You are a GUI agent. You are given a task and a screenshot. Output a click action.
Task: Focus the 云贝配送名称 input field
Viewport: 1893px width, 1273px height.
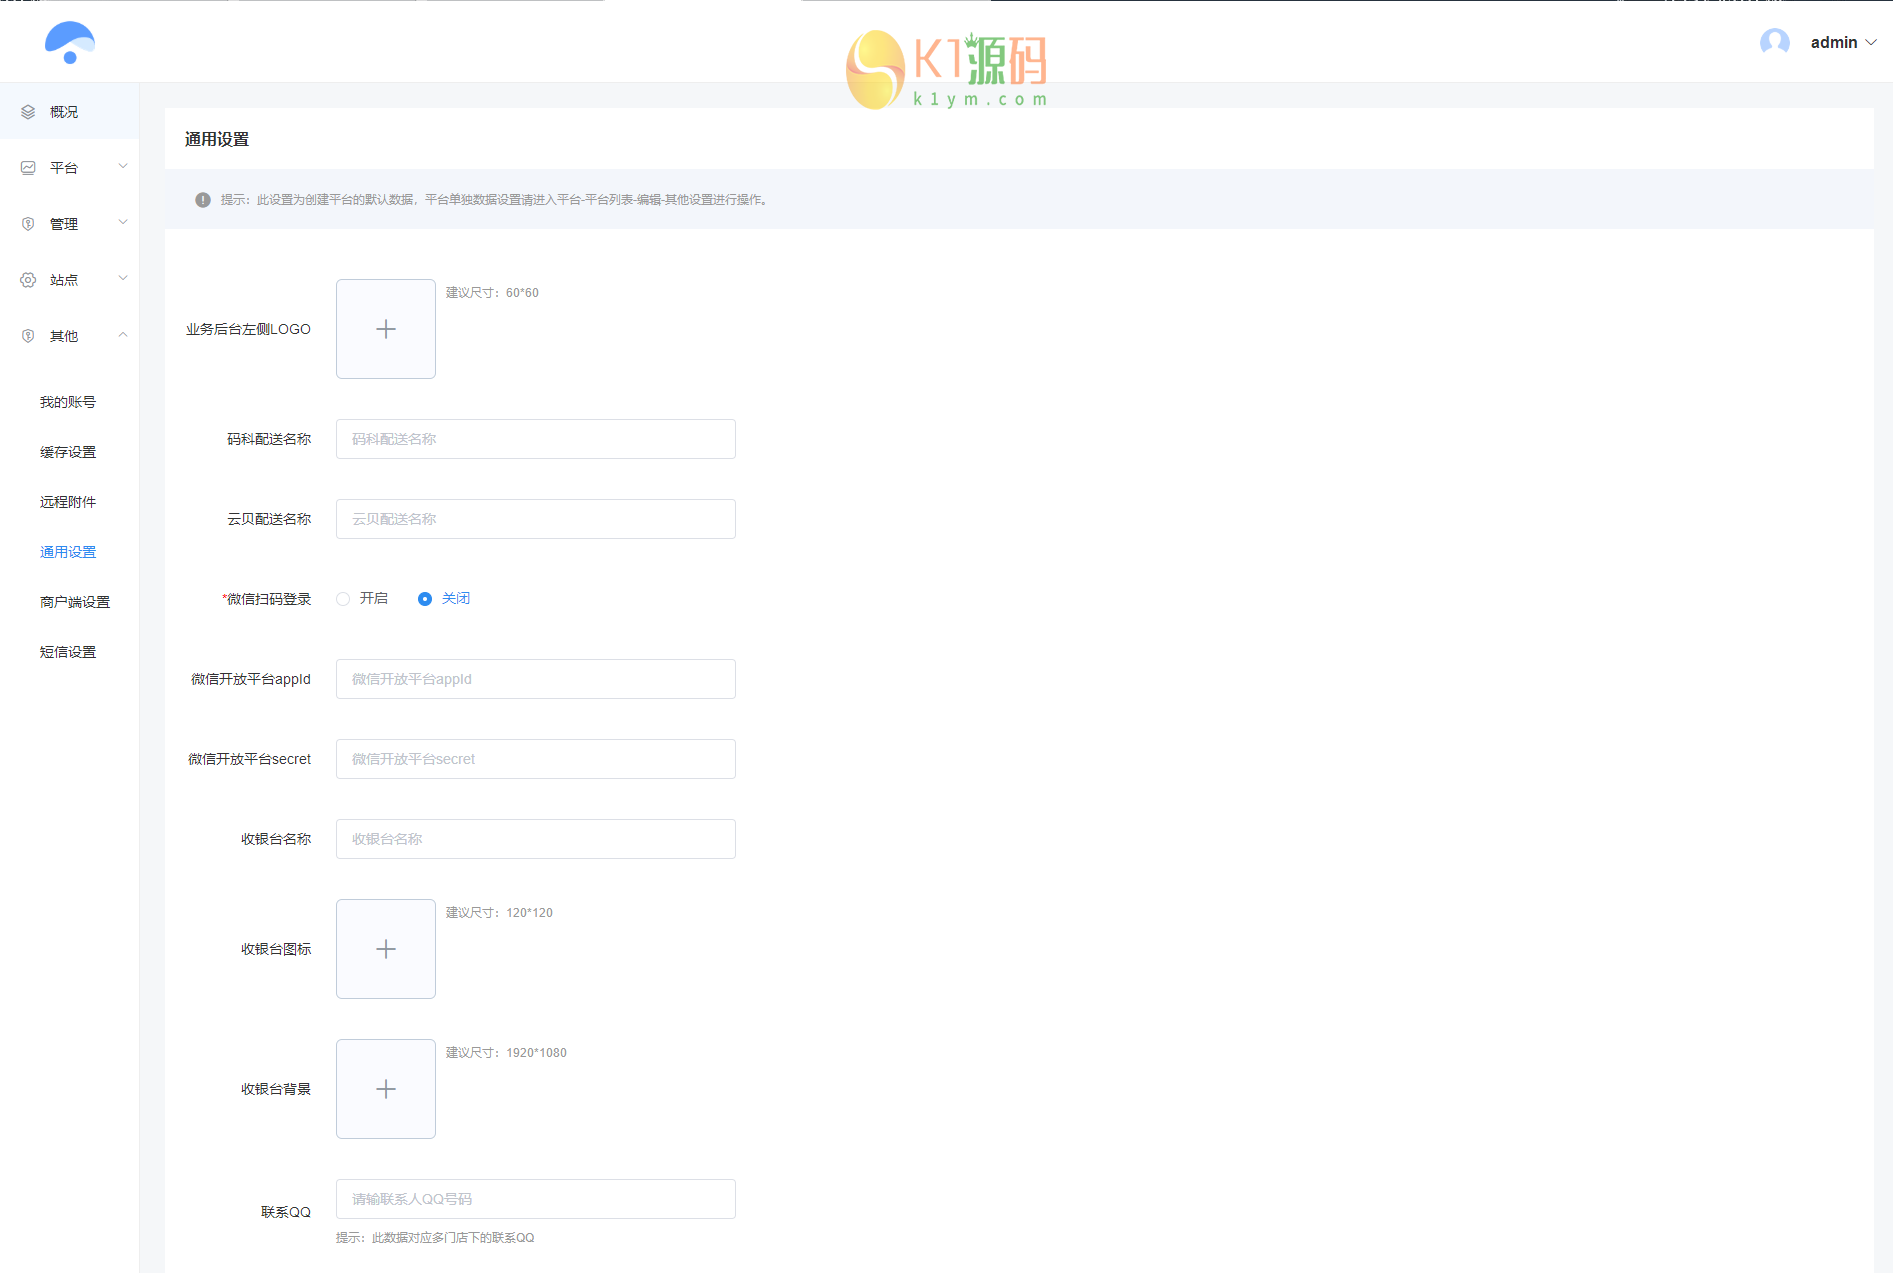point(536,519)
